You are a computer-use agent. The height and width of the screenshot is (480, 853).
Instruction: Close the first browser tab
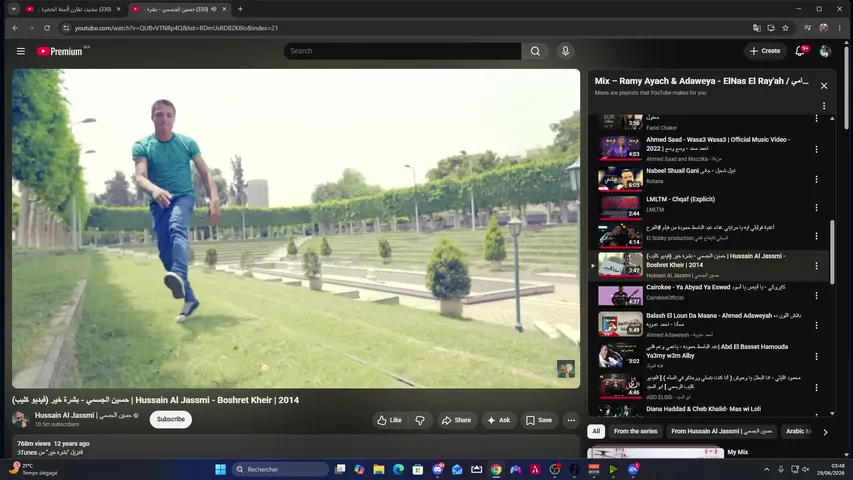[x=119, y=9]
